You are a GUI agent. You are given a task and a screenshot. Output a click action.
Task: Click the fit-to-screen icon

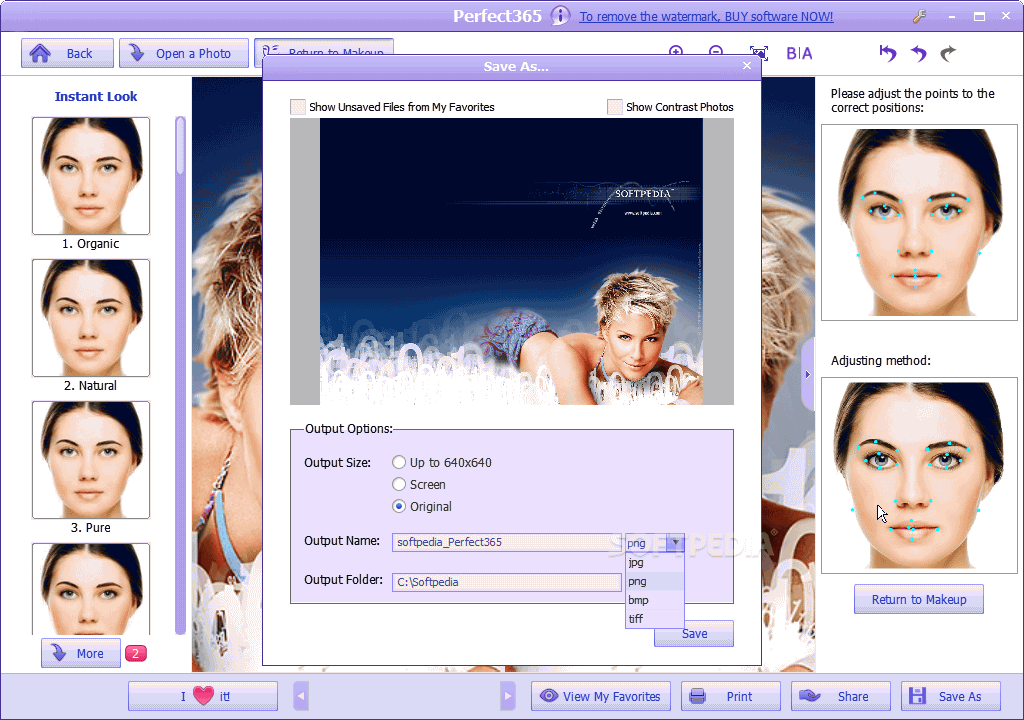(x=758, y=53)
